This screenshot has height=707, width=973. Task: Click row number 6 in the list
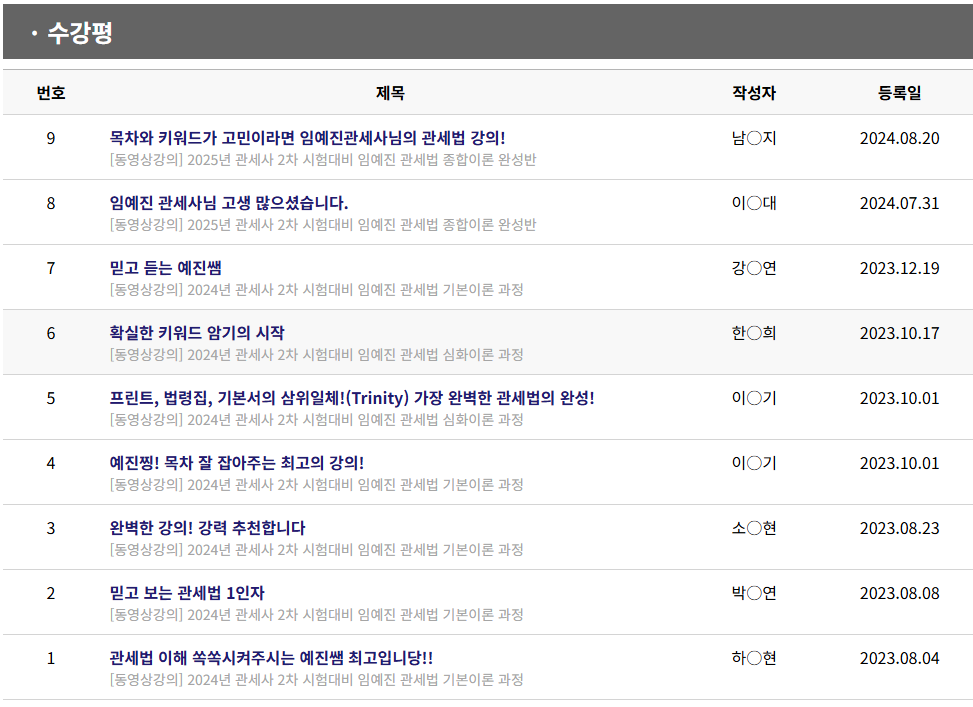tap(51, 333)
